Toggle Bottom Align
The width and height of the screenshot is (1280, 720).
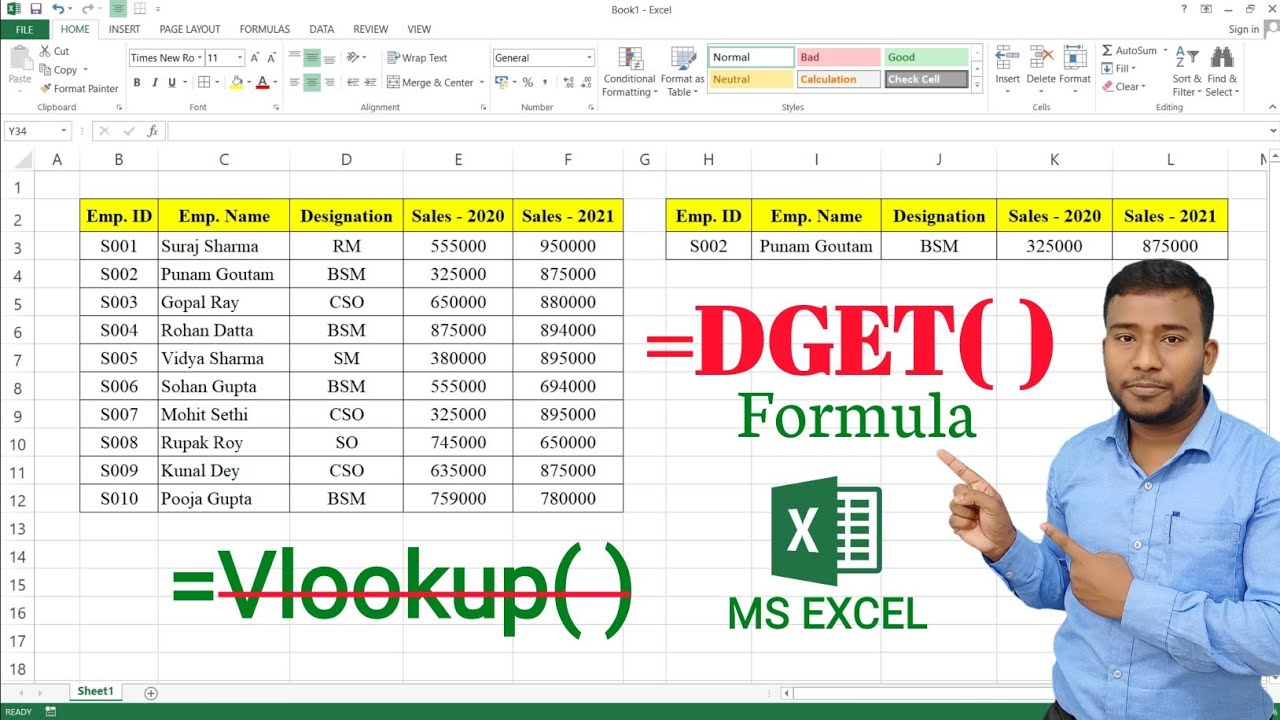tap(330, 58)
